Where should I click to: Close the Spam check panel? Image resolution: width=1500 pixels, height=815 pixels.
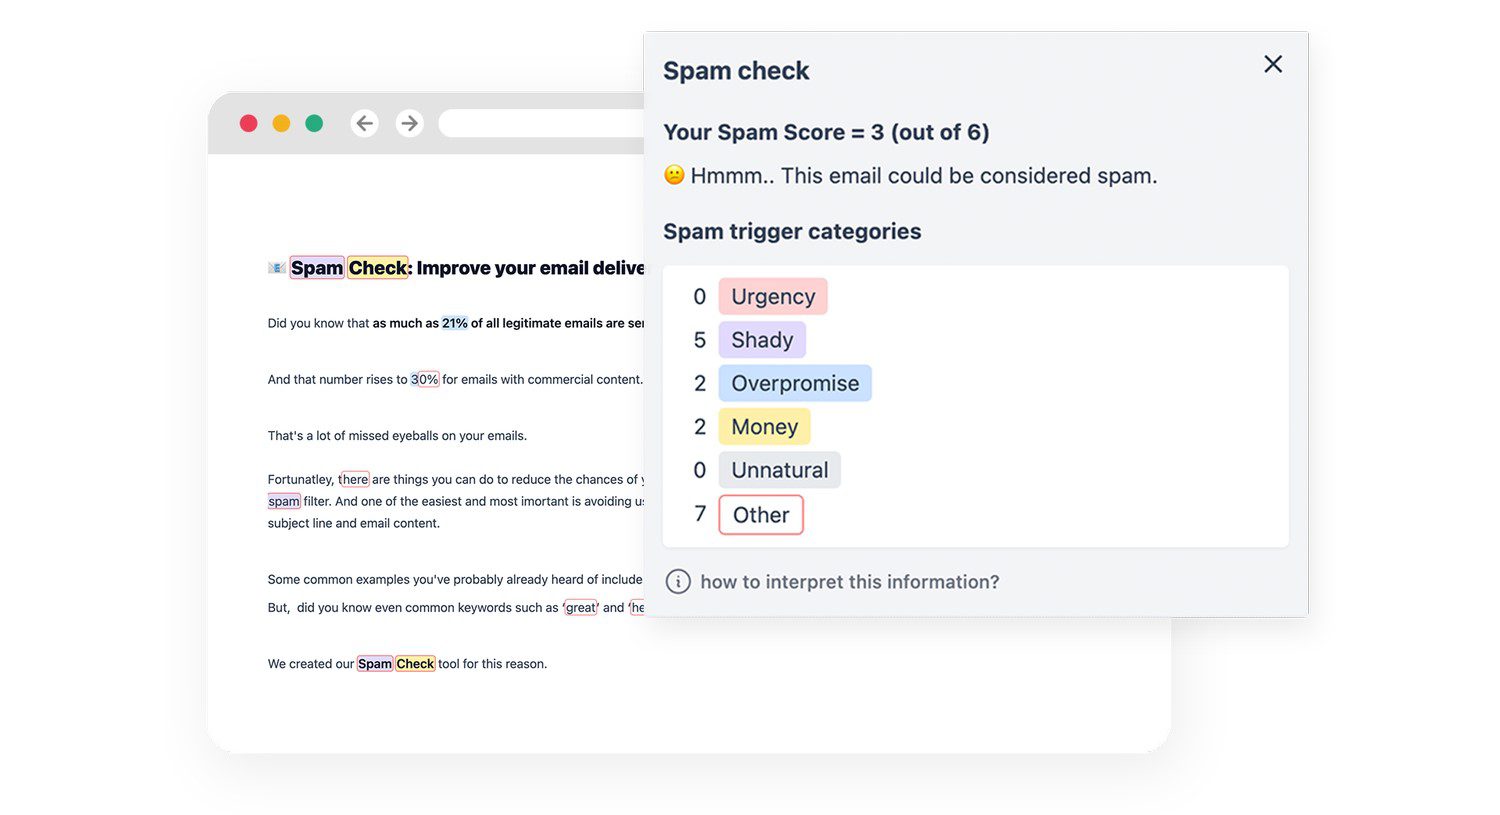[x=1272, y=63]
